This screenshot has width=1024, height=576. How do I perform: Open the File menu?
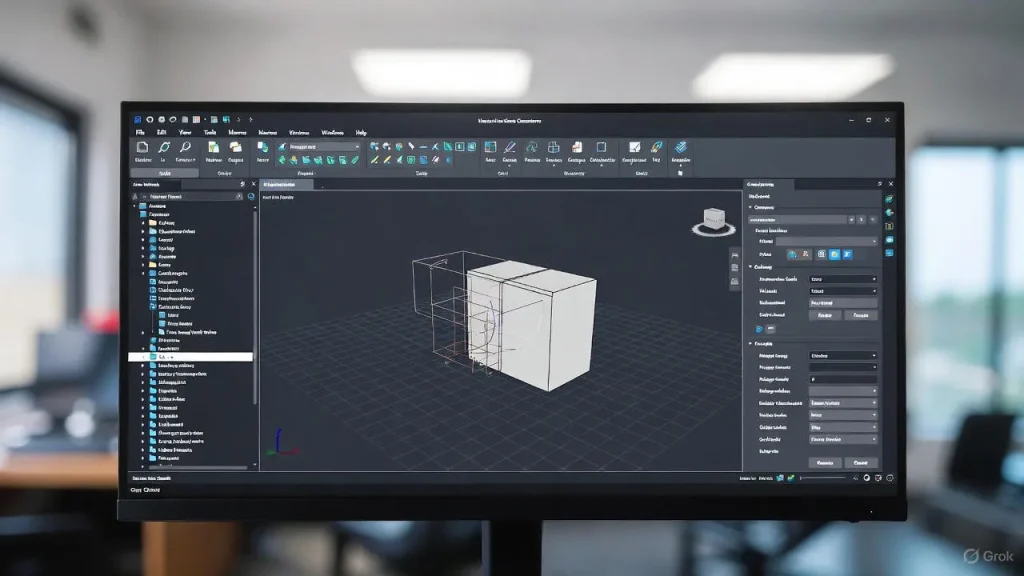pyautogui.click(x=140, y=133)
